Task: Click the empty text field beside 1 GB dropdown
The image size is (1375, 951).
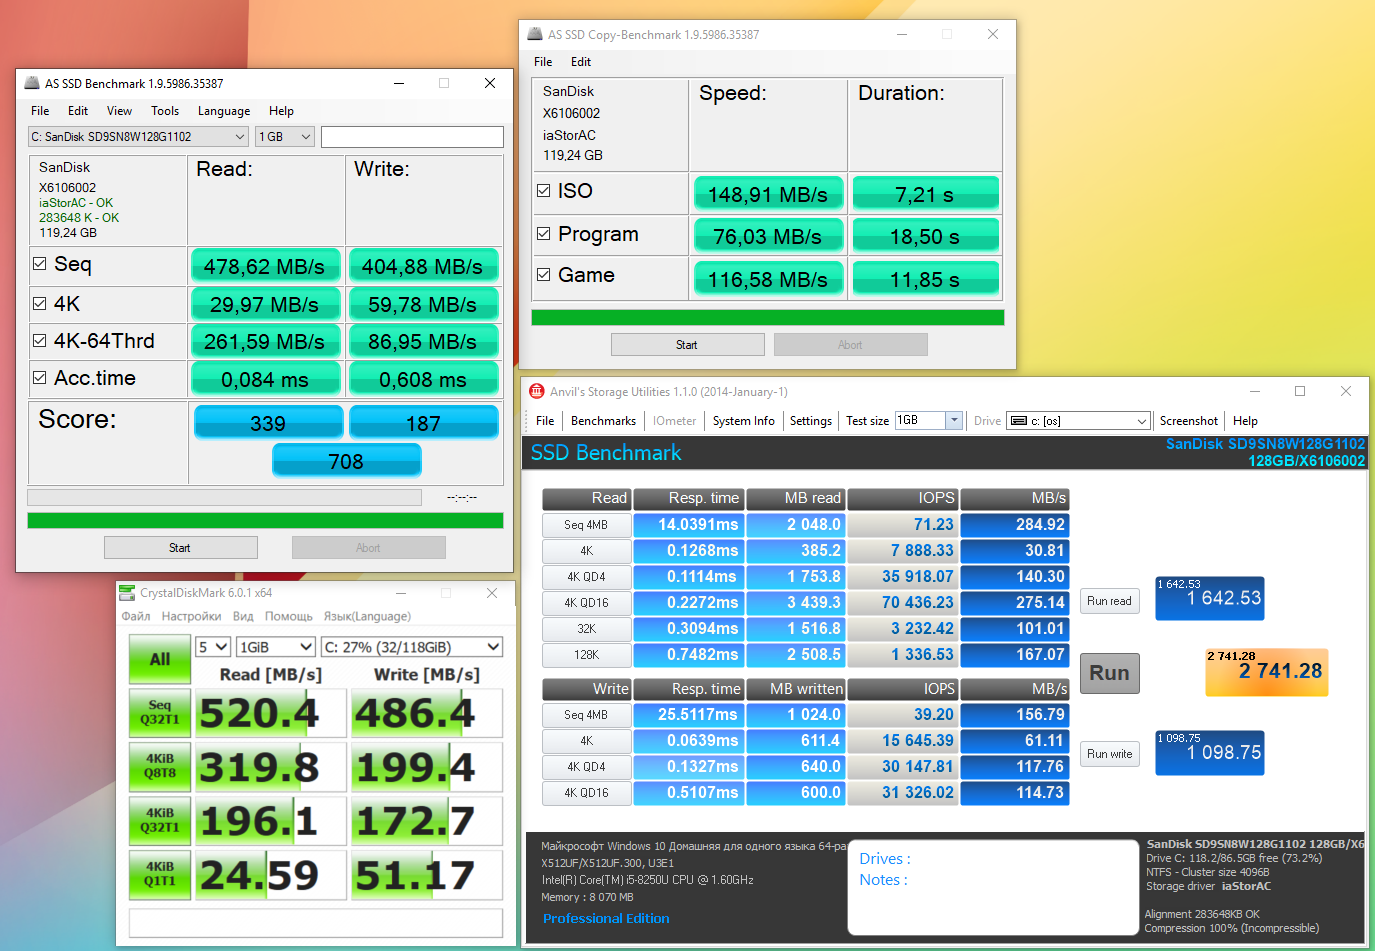Action: 412,136
